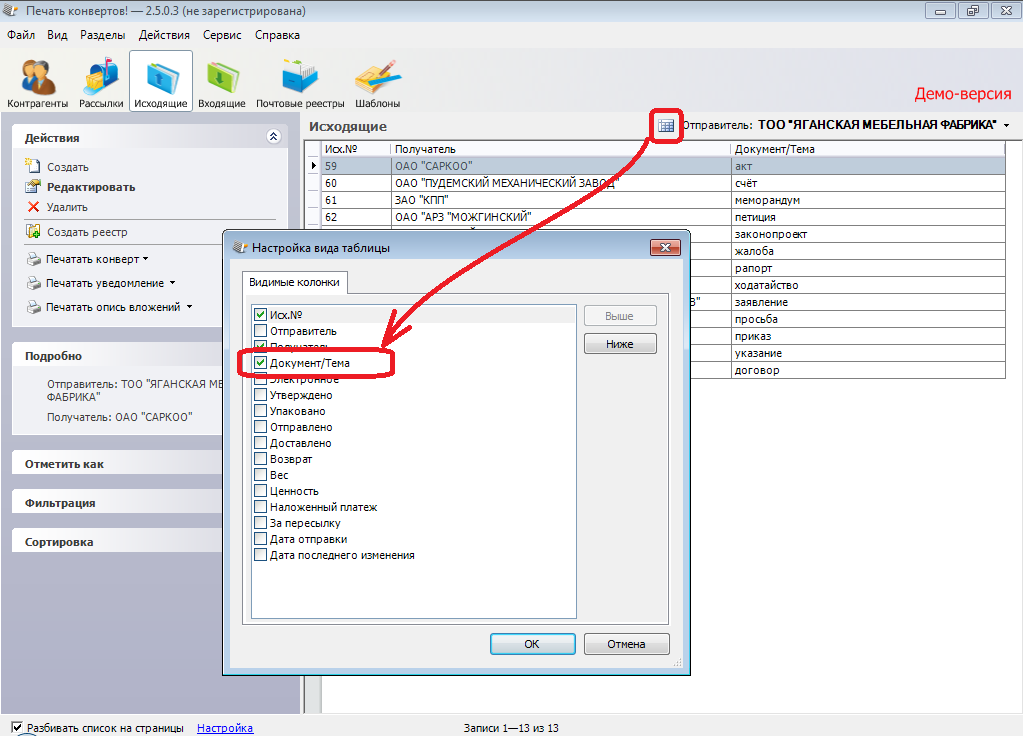Toggle Разбивать список на страницы checkbox
Screen dimensions: 1023x736
(x=17, y=727)
